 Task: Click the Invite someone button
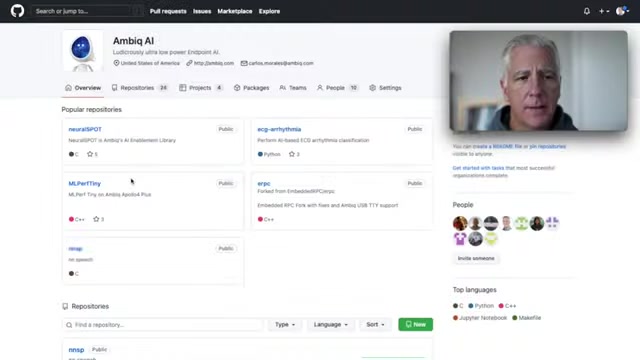click(x=476, y=258)
